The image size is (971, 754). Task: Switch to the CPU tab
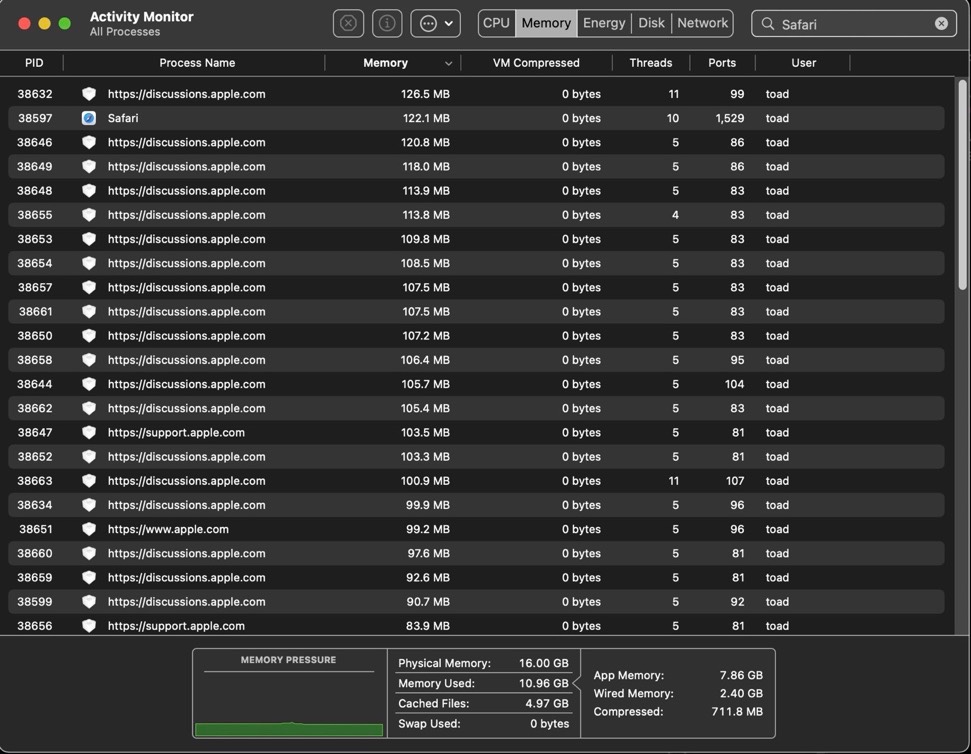pyautogui.click(x=496, y=23)
